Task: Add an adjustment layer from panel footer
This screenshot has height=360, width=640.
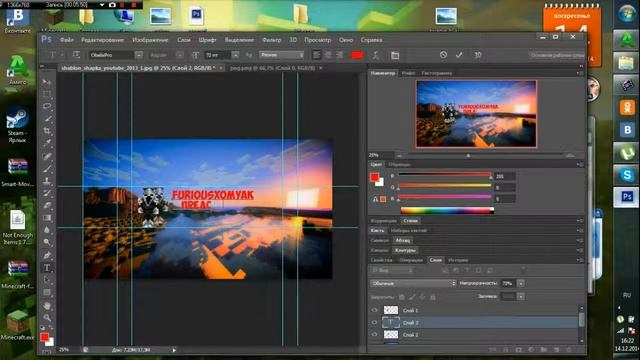Action: (x=531, y=350)
